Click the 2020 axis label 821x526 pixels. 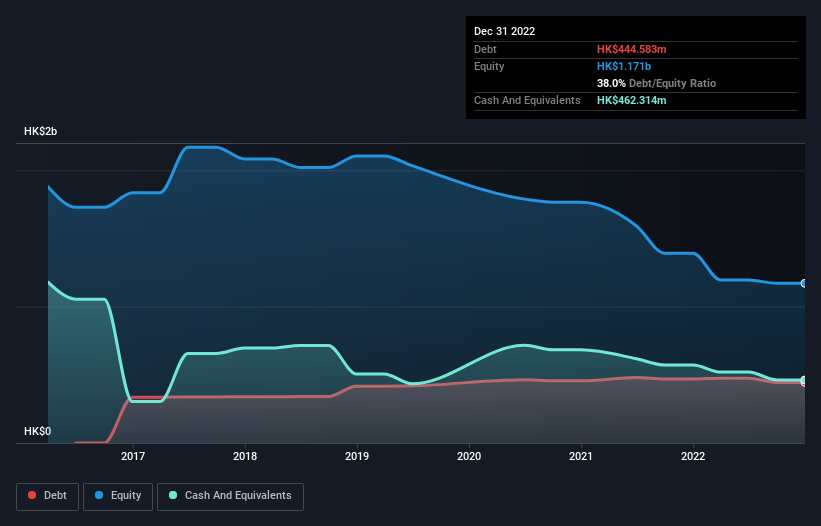469,456
